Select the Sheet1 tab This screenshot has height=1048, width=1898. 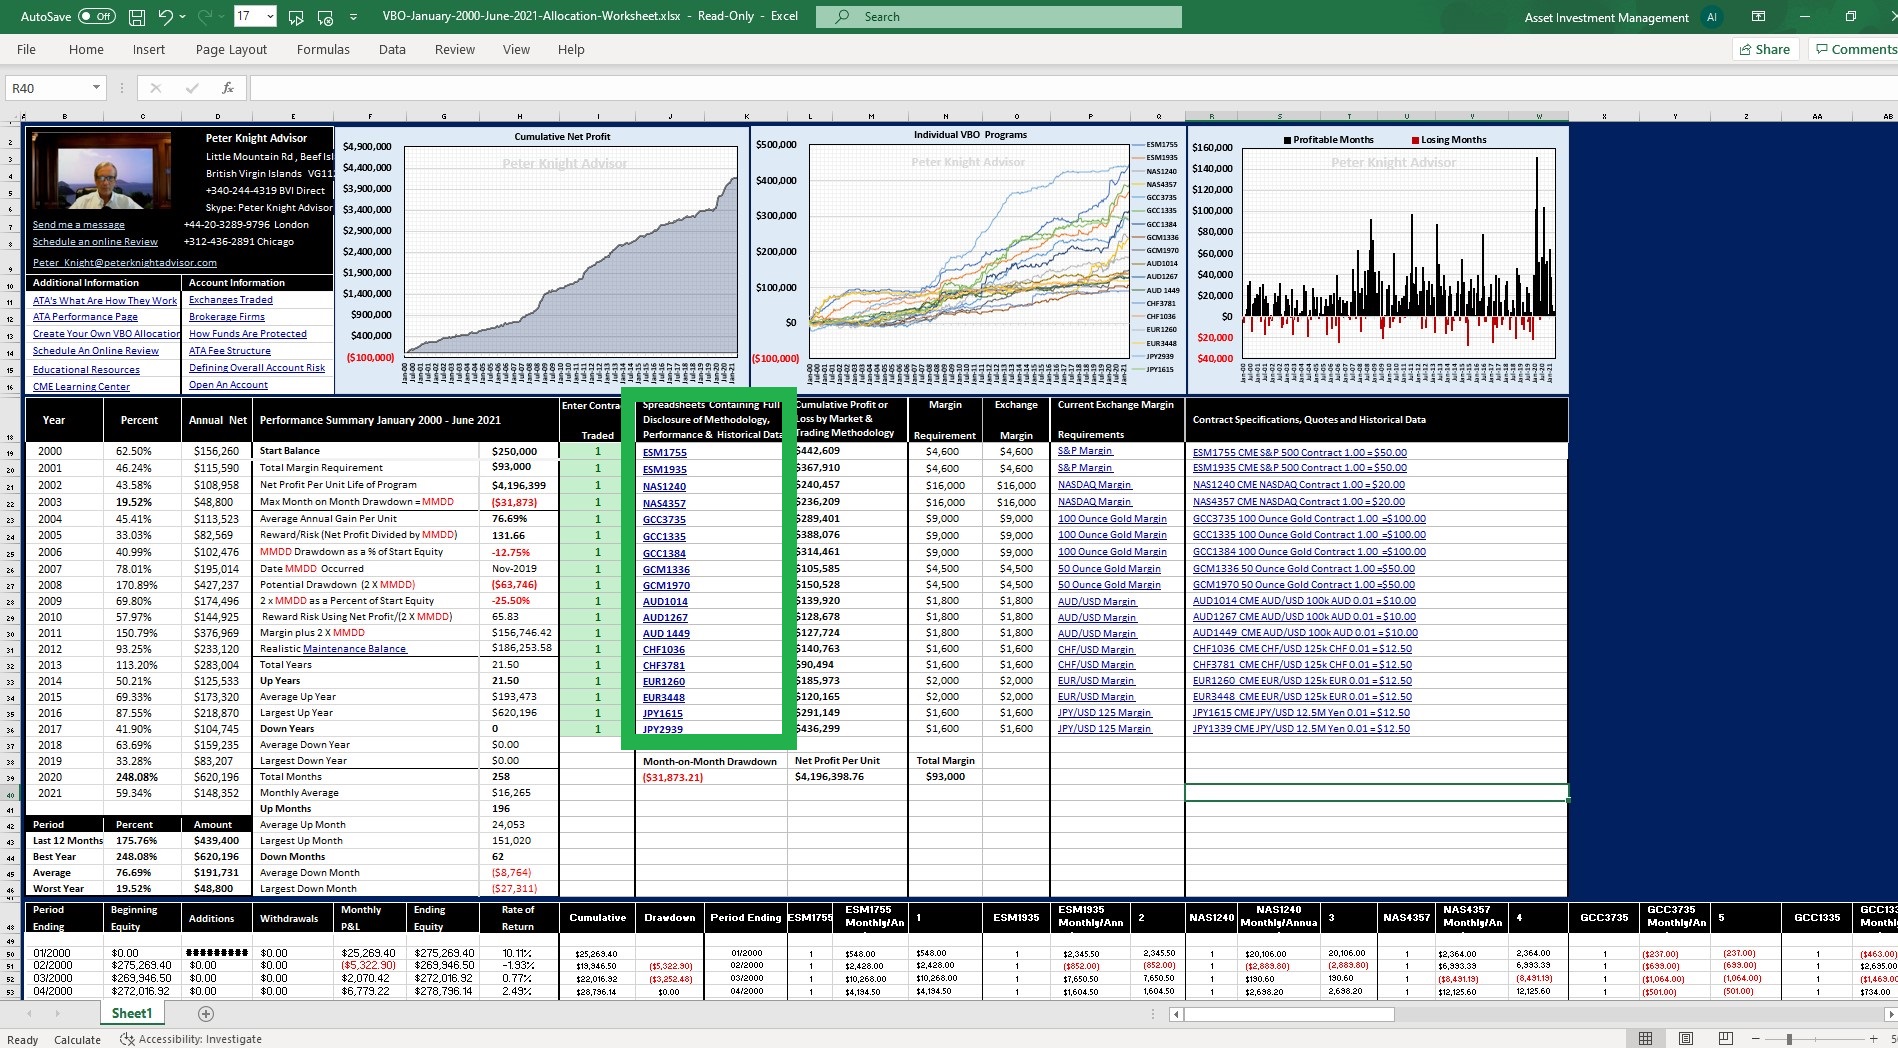[132, 1014]
